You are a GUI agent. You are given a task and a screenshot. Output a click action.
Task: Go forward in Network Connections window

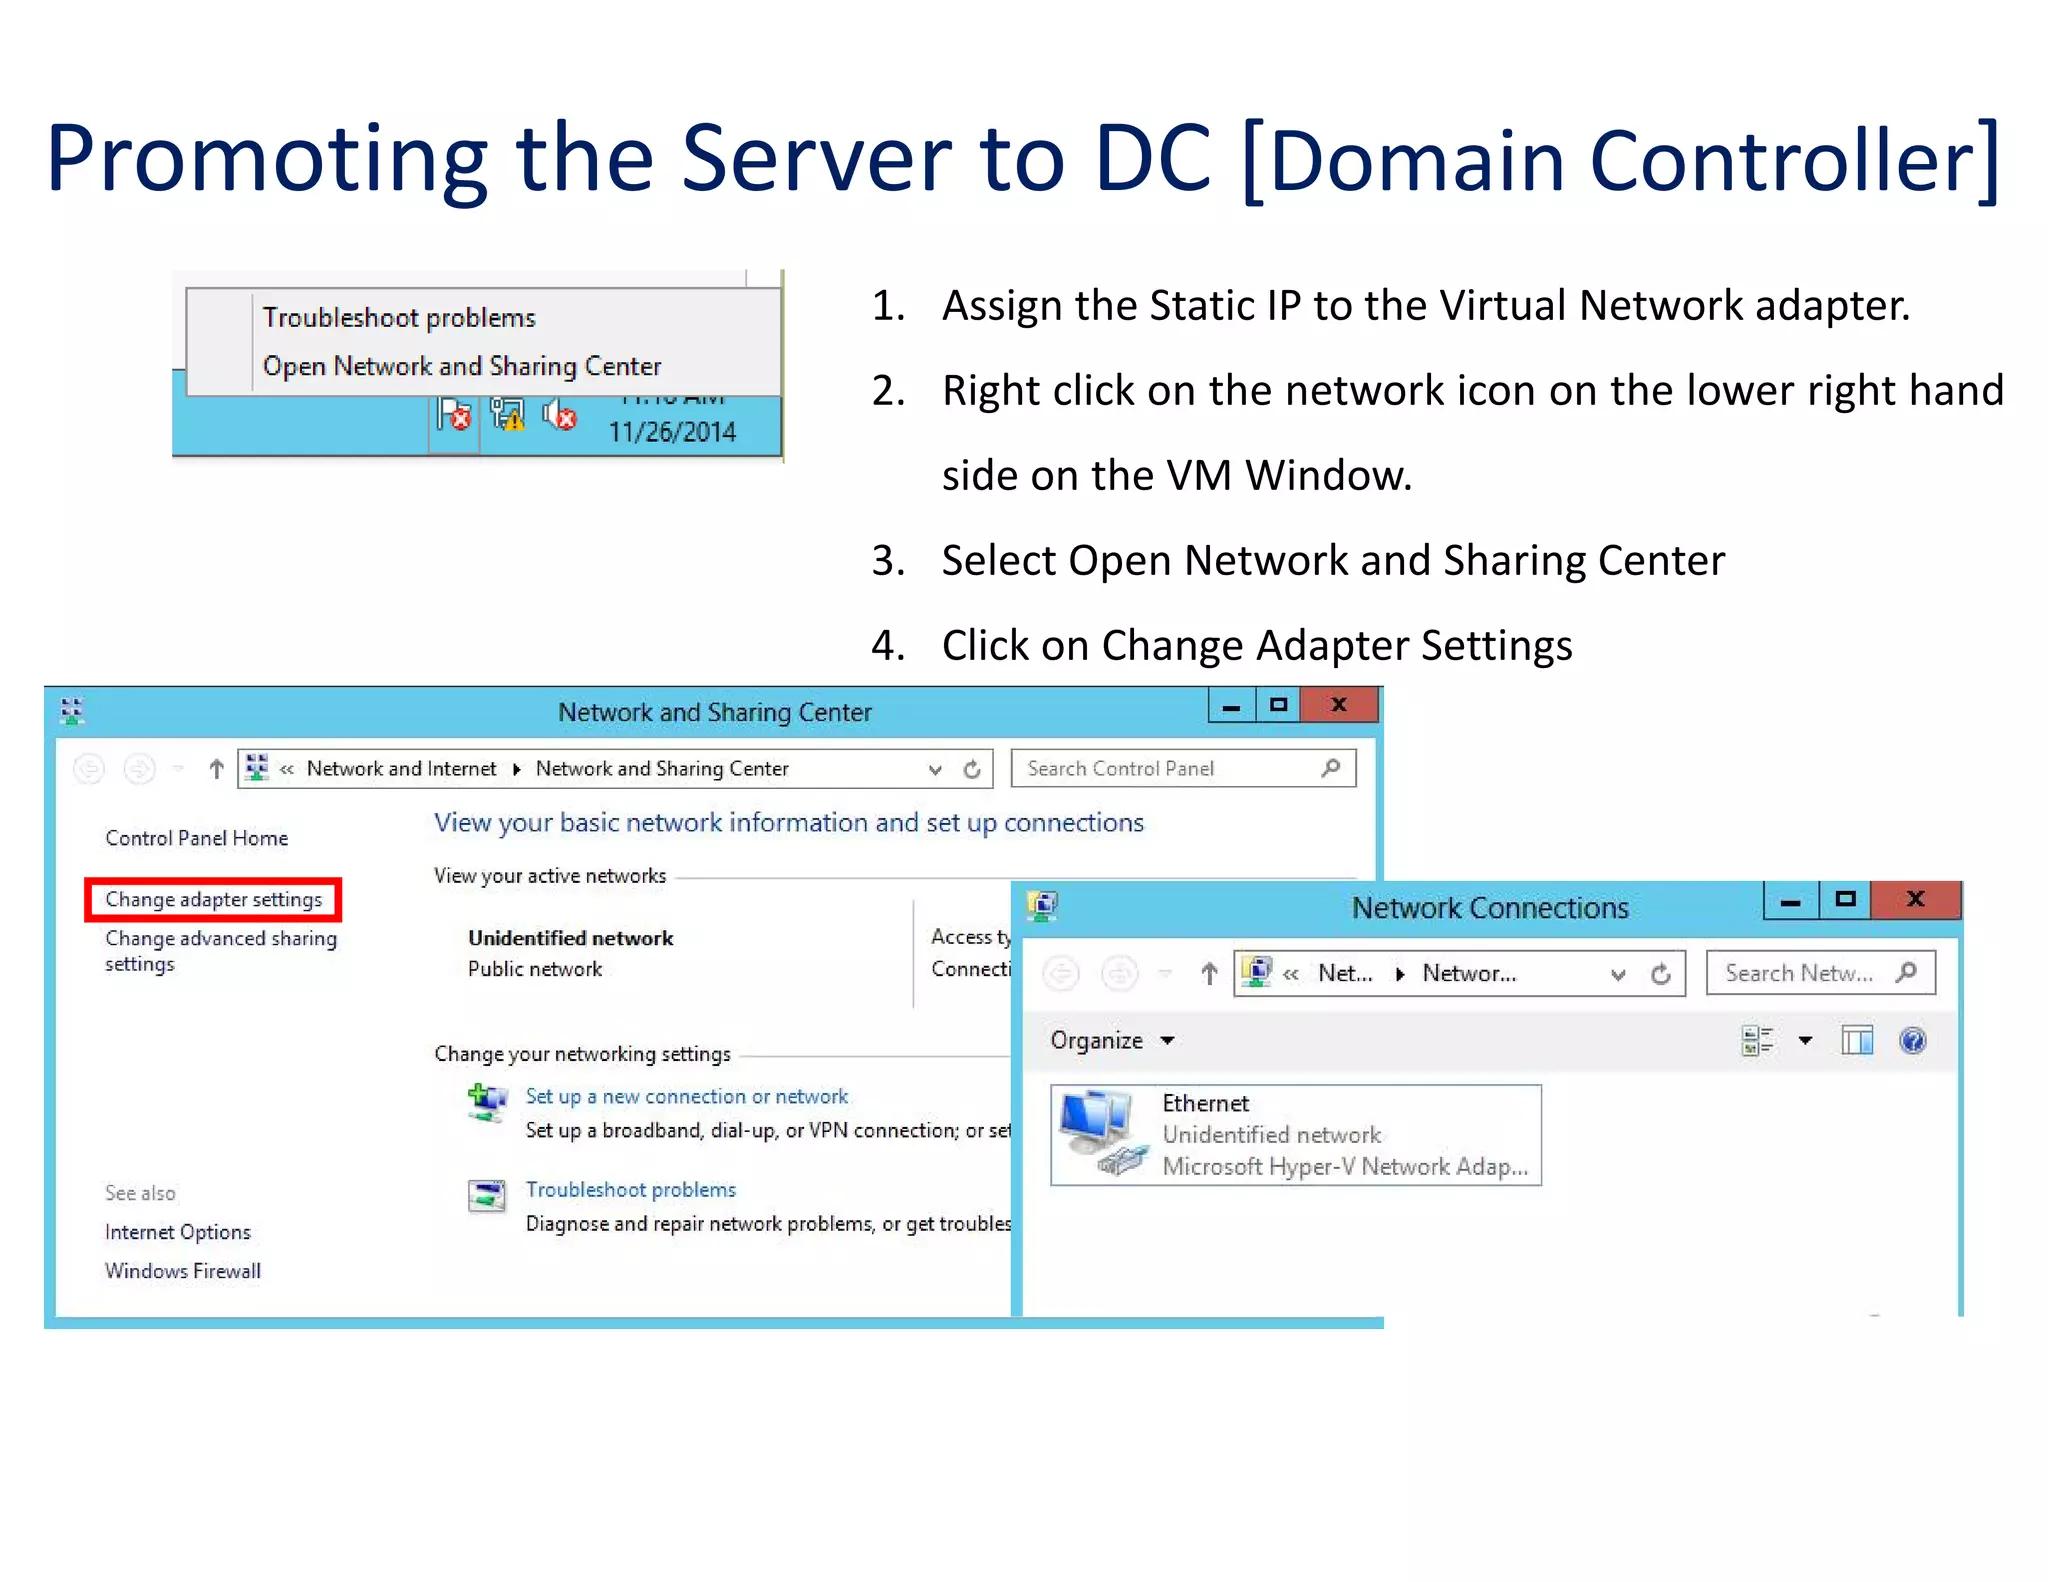(x=1119, y=973)
